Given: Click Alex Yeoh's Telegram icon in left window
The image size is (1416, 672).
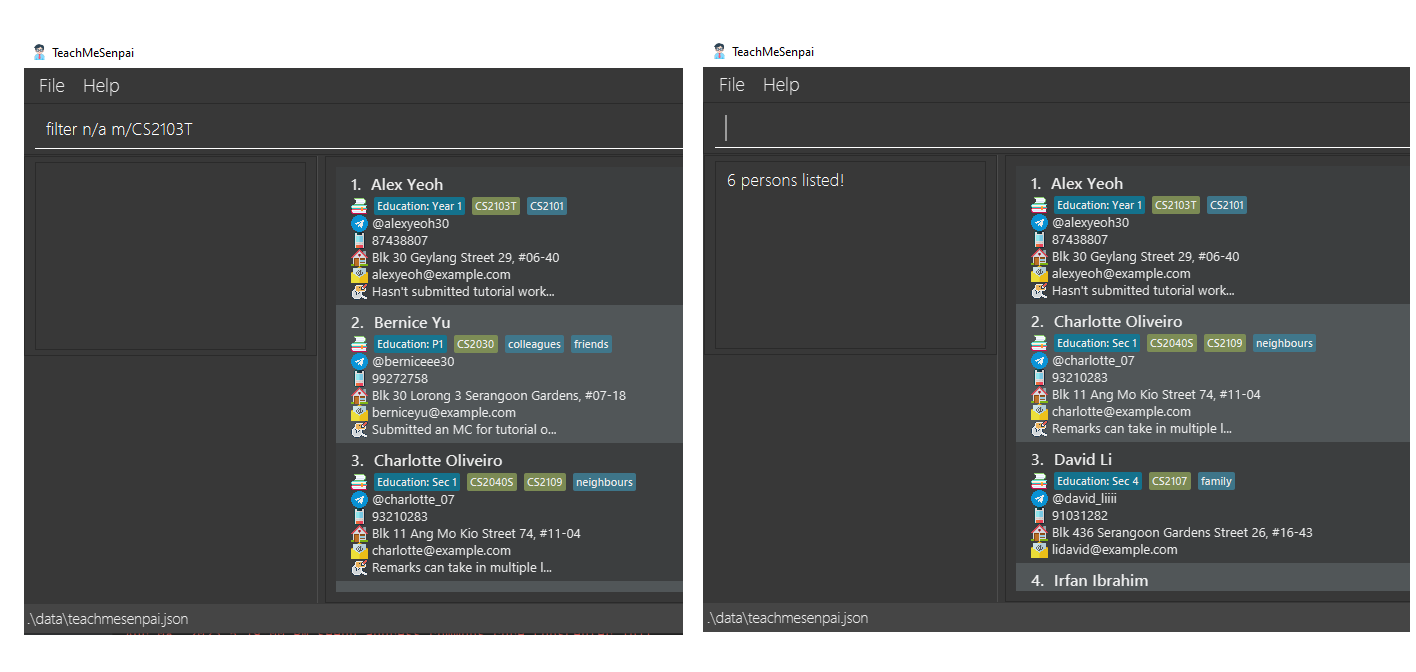Looking at the screenshot, I should (x=360, y=224).
